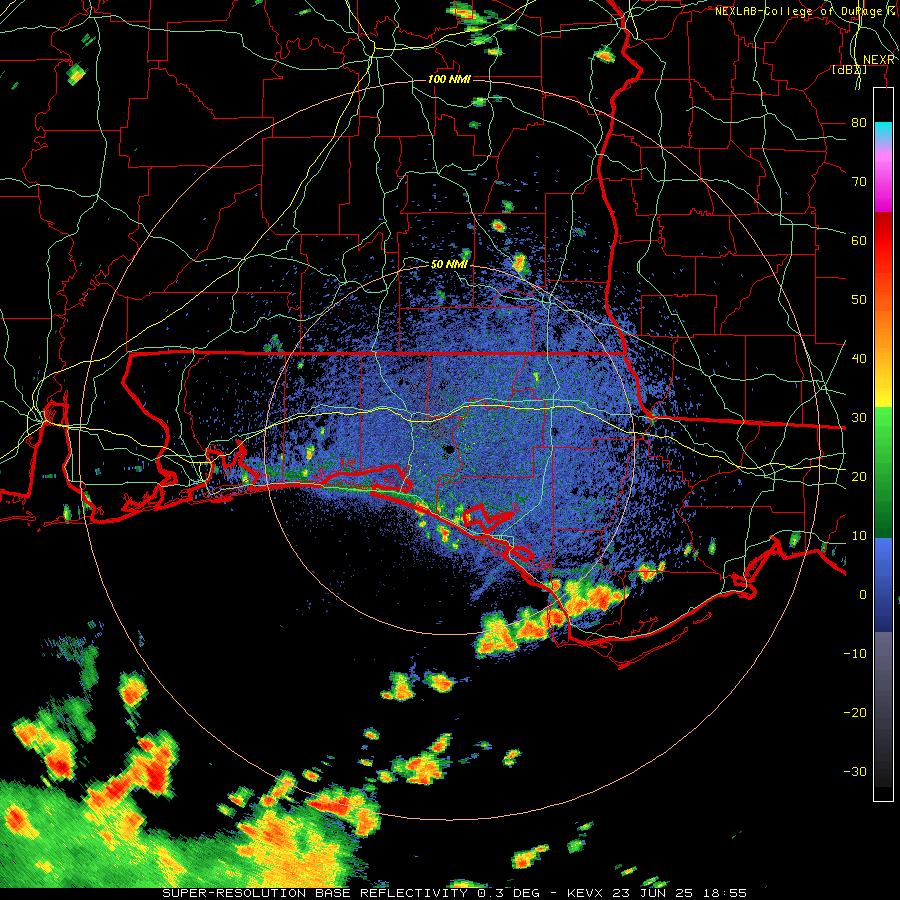Click the SUPER-RESOLUTION BASE REFLECTIVITY caption
Viewport: 900px width, 900px height.
[314, 893]
